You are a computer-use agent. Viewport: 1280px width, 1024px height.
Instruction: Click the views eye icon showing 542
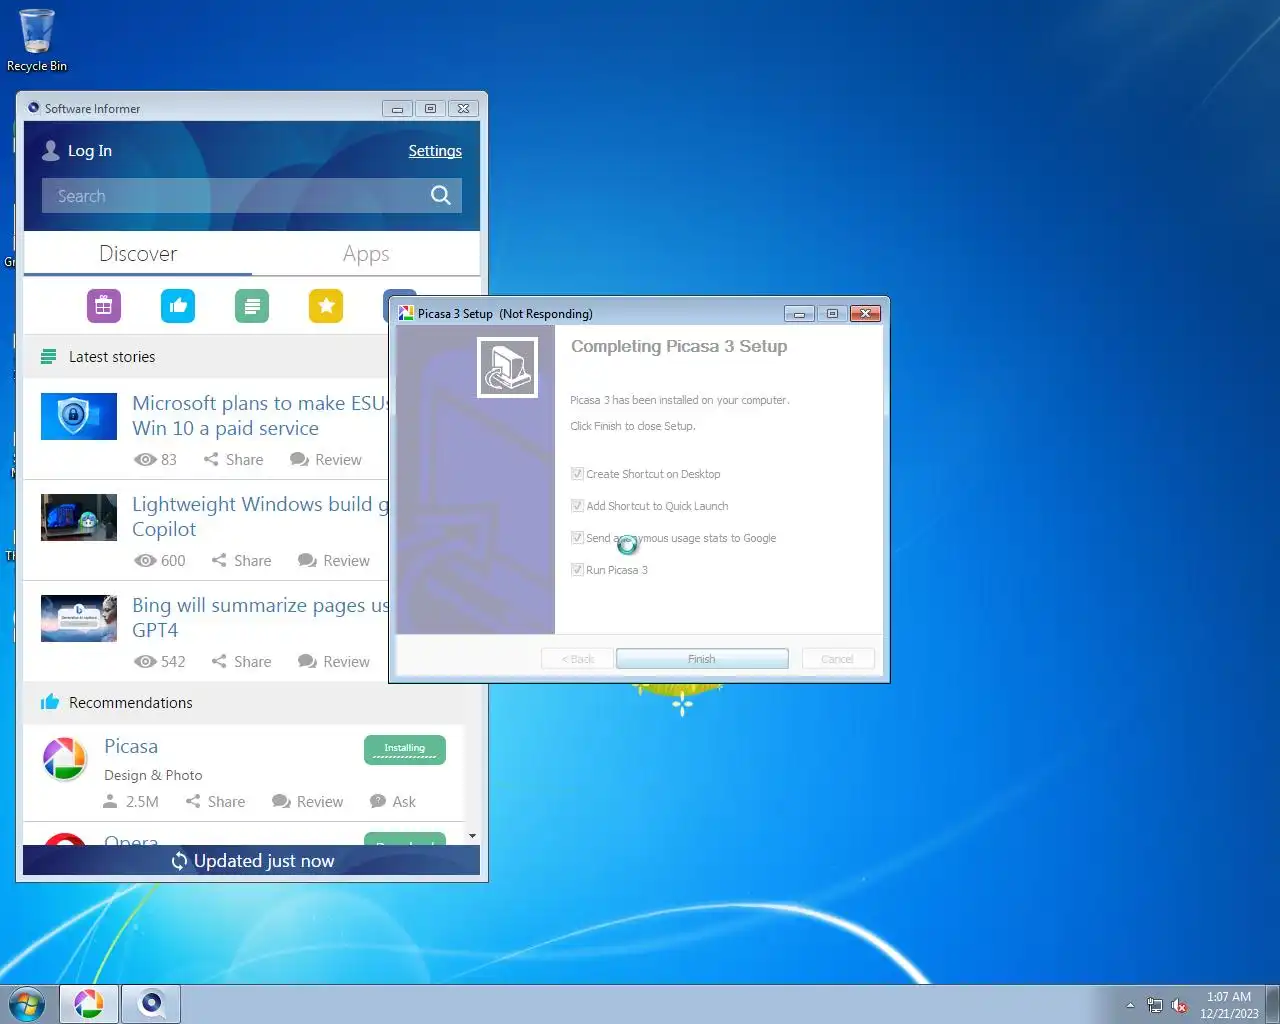click(x=145, y=662)
